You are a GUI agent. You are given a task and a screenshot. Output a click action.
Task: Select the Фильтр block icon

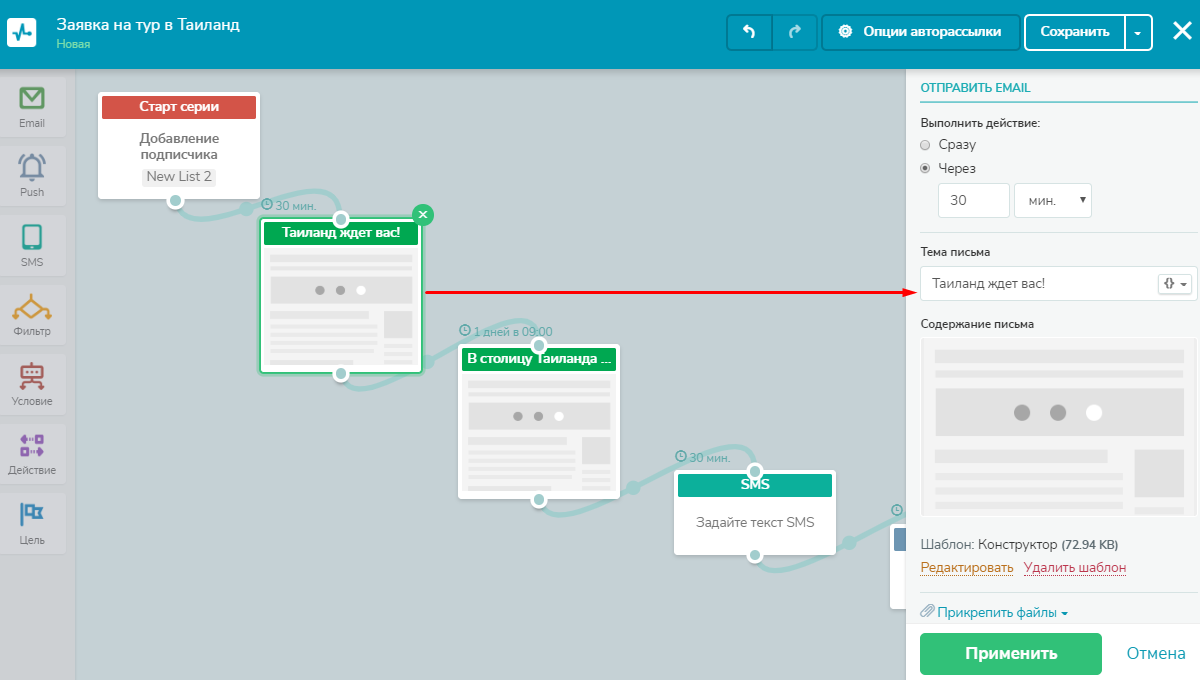point(32,306)
